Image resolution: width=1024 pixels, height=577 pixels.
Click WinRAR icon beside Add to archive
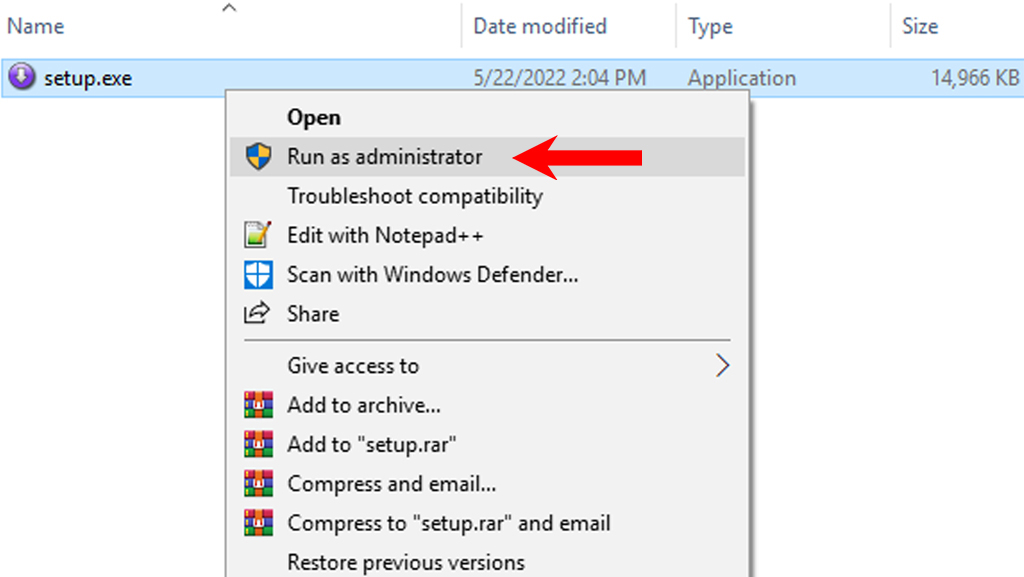pos(259,405)
